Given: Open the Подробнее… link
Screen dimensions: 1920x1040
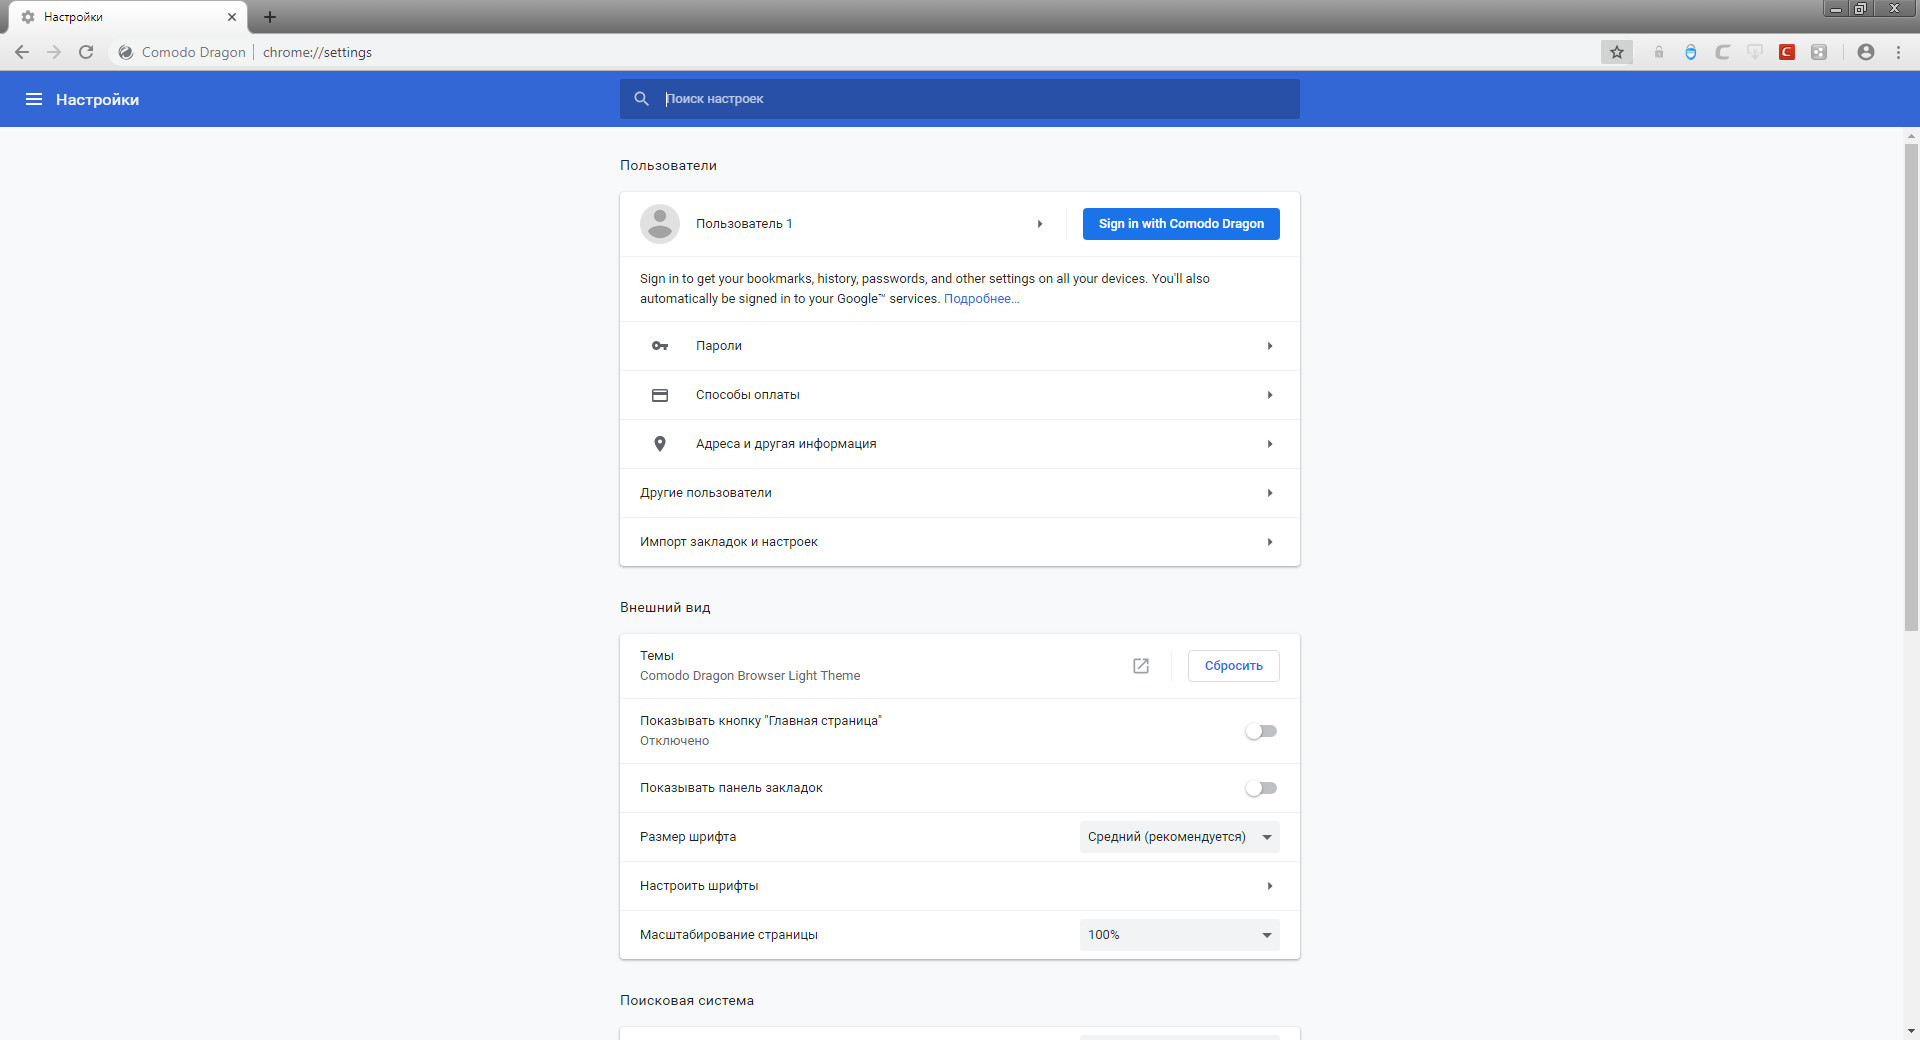Looking at the screenshot, I should (981, 299).
